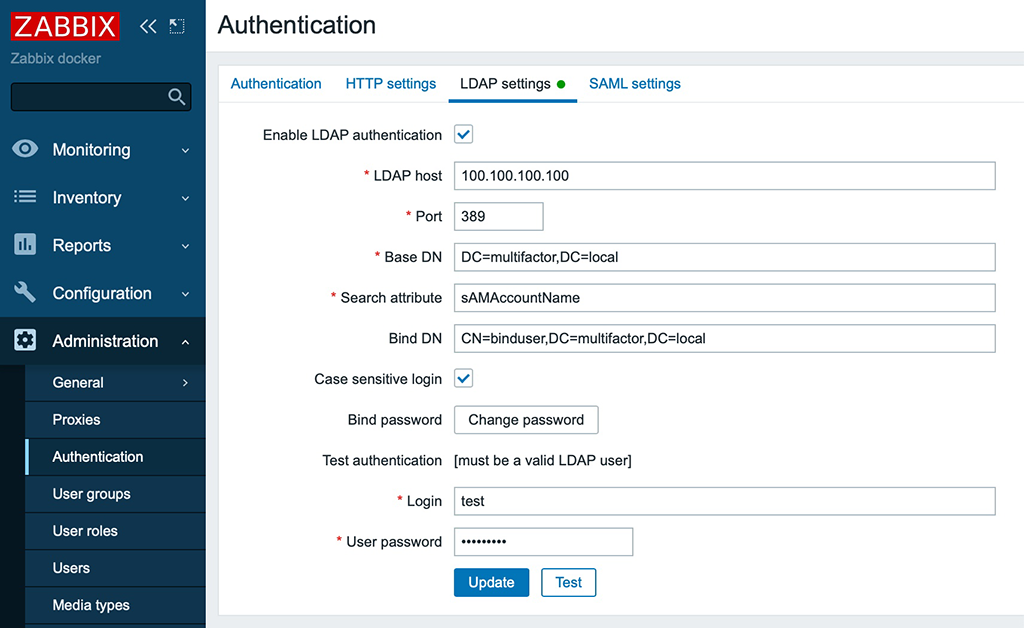This screenshot has height=628, width=1024.
Task: Click inside the LDAP host input field
Action: (x=724, y=175)
